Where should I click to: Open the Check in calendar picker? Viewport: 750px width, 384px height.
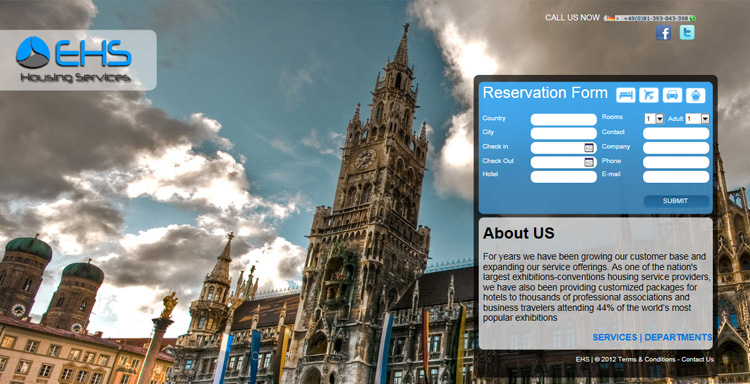coord(589,148)
